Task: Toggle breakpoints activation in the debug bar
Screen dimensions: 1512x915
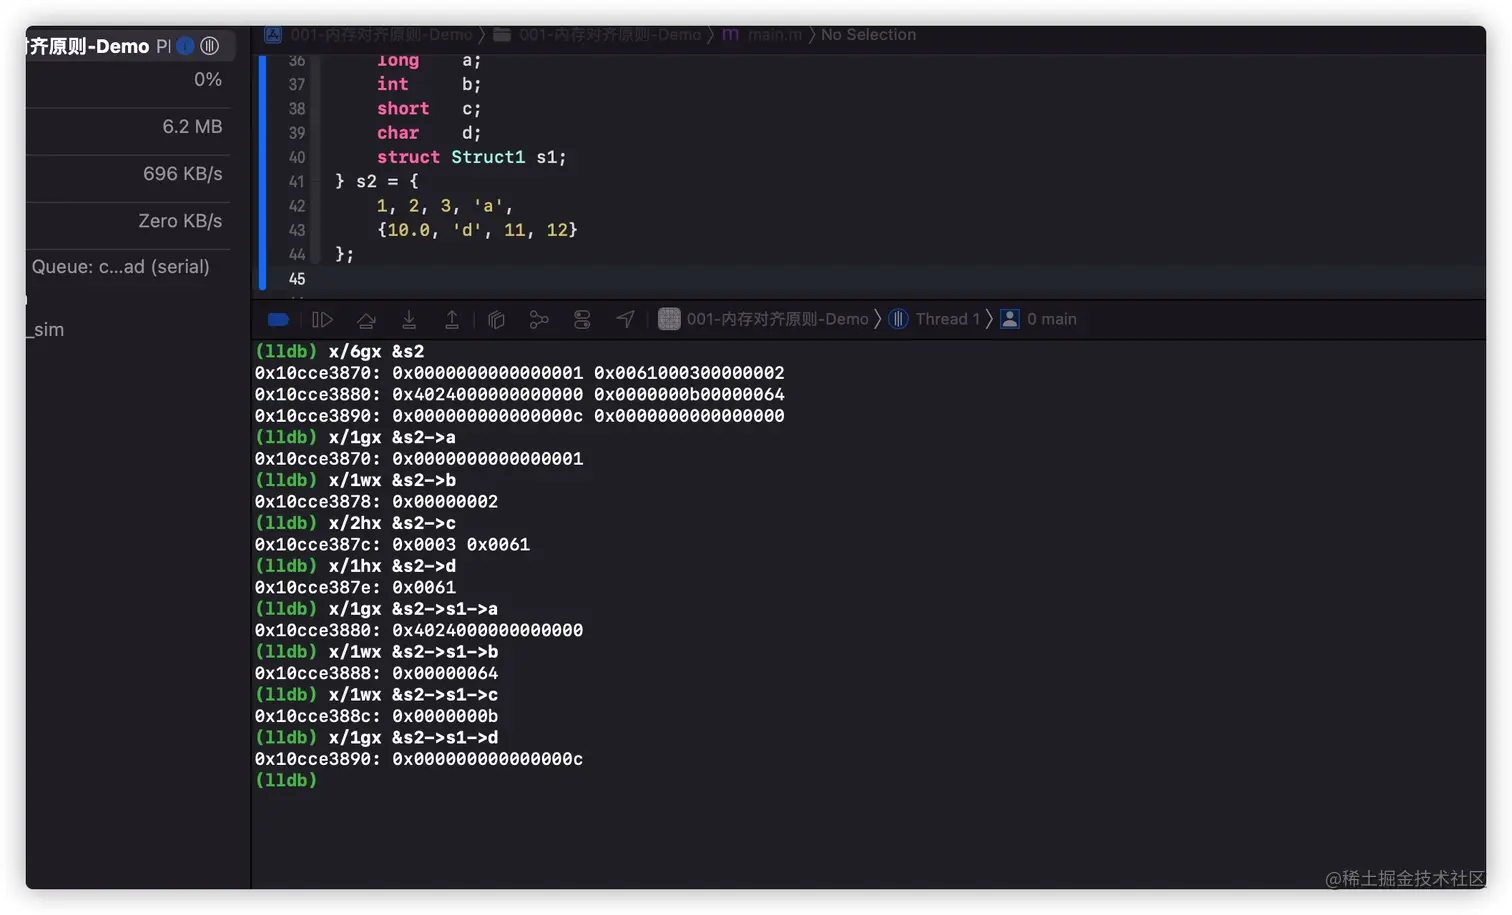Action: pyautogui.click(x=278, y=320)
